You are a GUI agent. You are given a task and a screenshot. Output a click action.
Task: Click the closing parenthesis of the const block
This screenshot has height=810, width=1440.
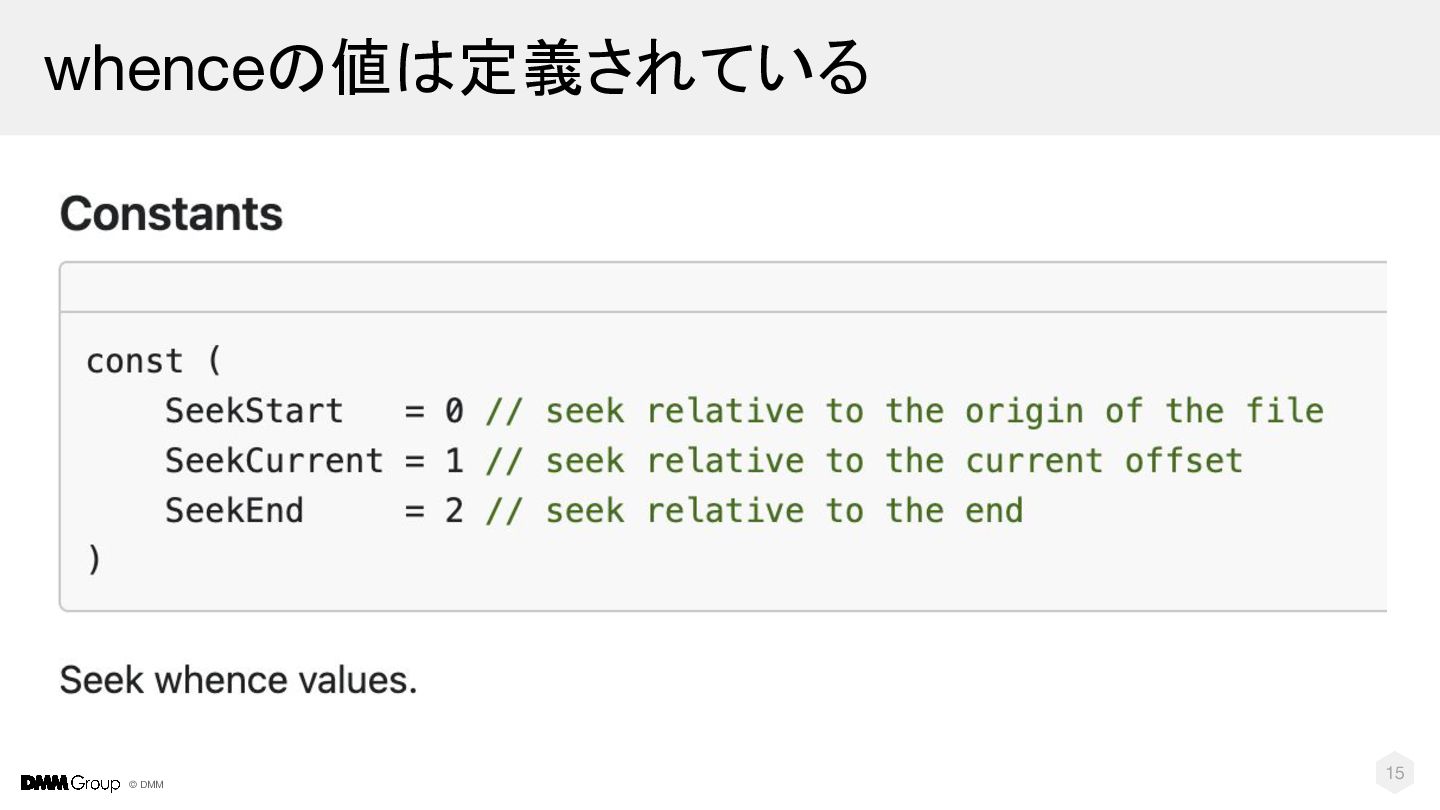click(x=94, y=560)
